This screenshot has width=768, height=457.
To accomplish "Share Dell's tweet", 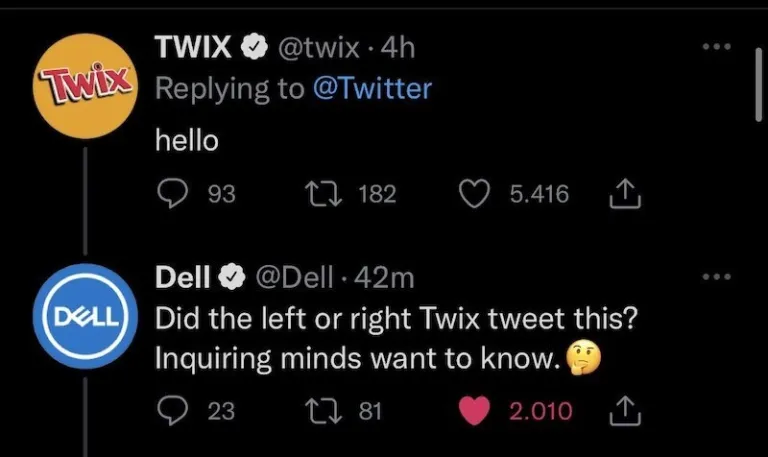I will pos(623,410).
